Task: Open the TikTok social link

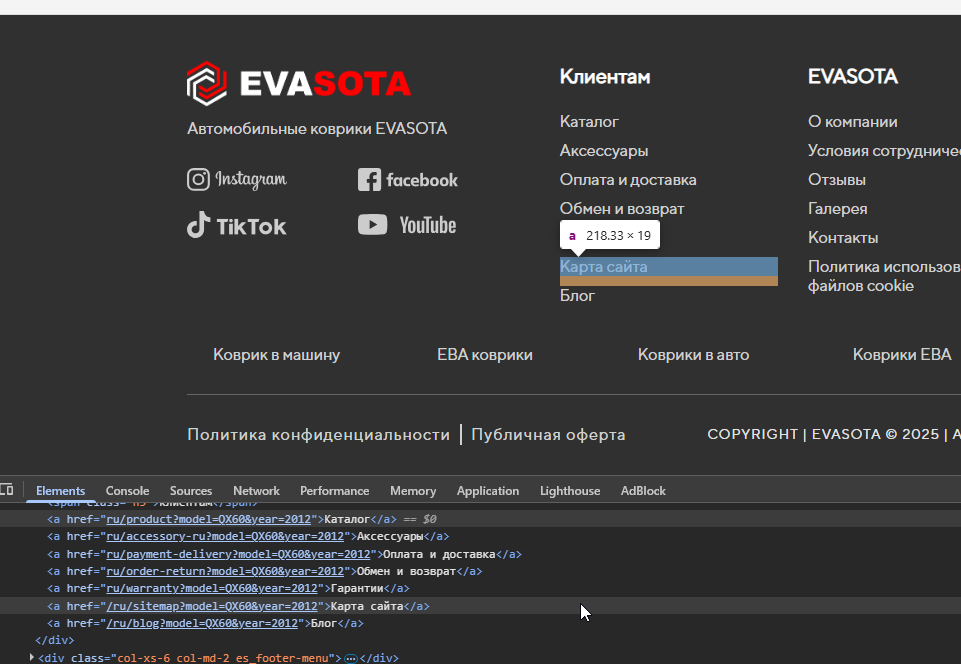Action: [x=237, y=225]
